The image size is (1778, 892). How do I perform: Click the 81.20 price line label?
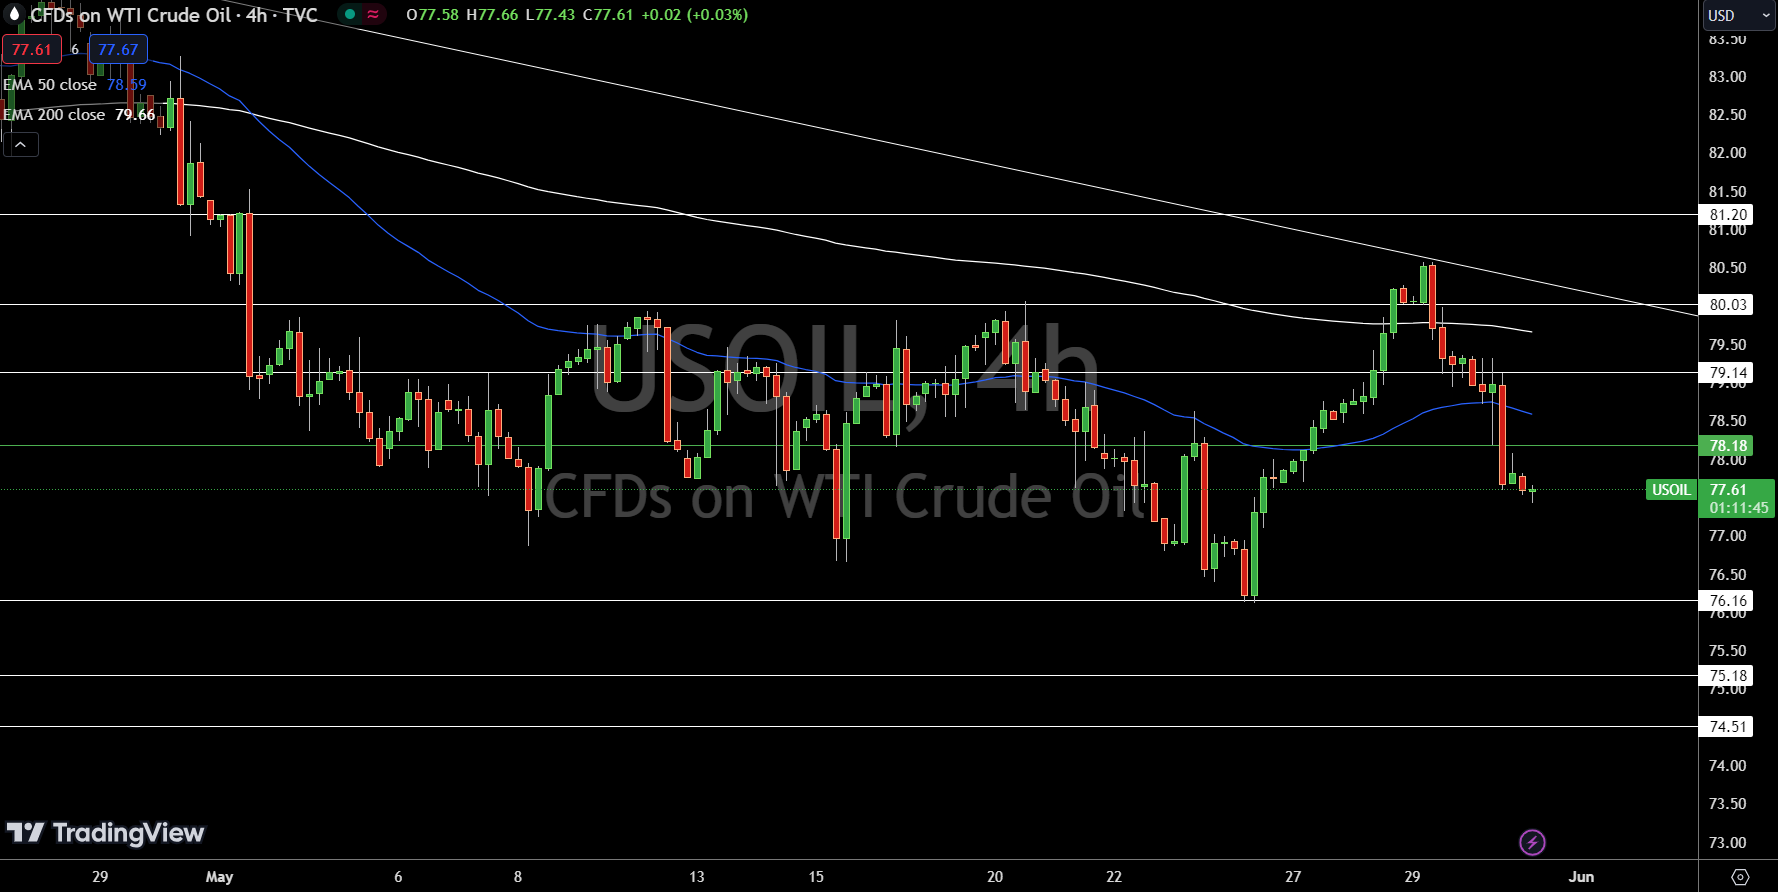coord(1727,215)
